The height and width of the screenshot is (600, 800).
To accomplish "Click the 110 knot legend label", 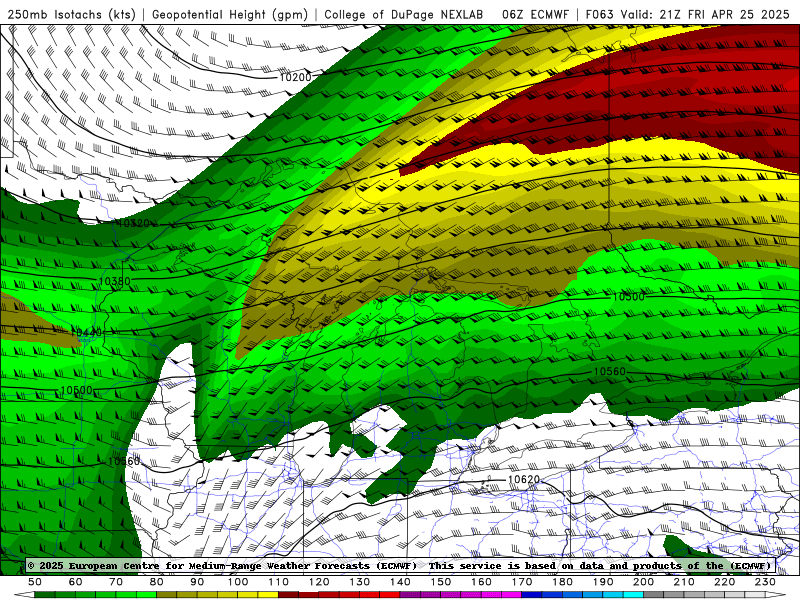I will click(x=279, y=582).
